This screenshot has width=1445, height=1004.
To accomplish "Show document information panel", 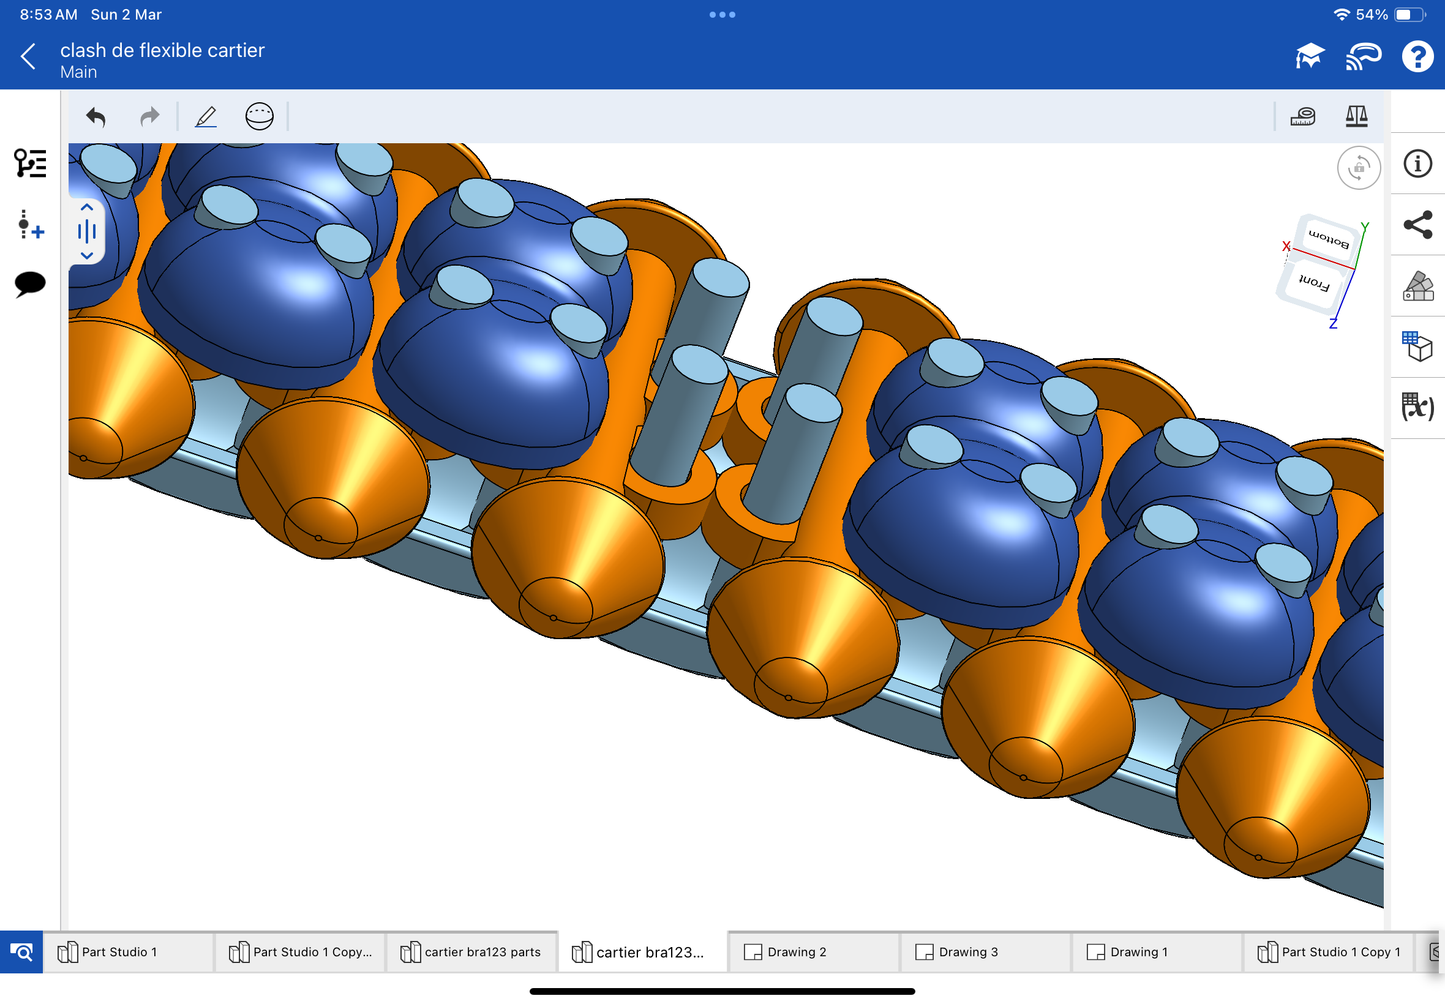I will (x=1417, y=164).
